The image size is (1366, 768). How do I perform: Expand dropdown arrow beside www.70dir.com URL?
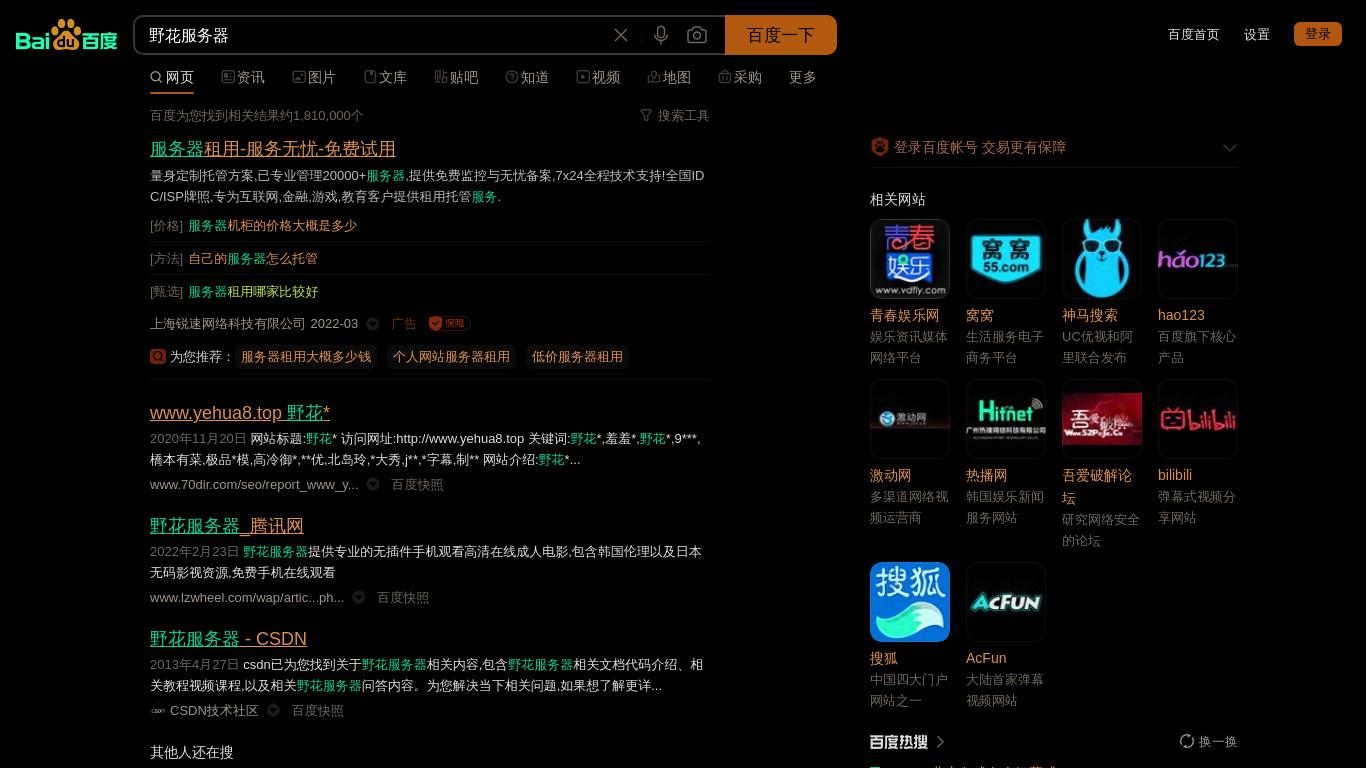point(373,485)
